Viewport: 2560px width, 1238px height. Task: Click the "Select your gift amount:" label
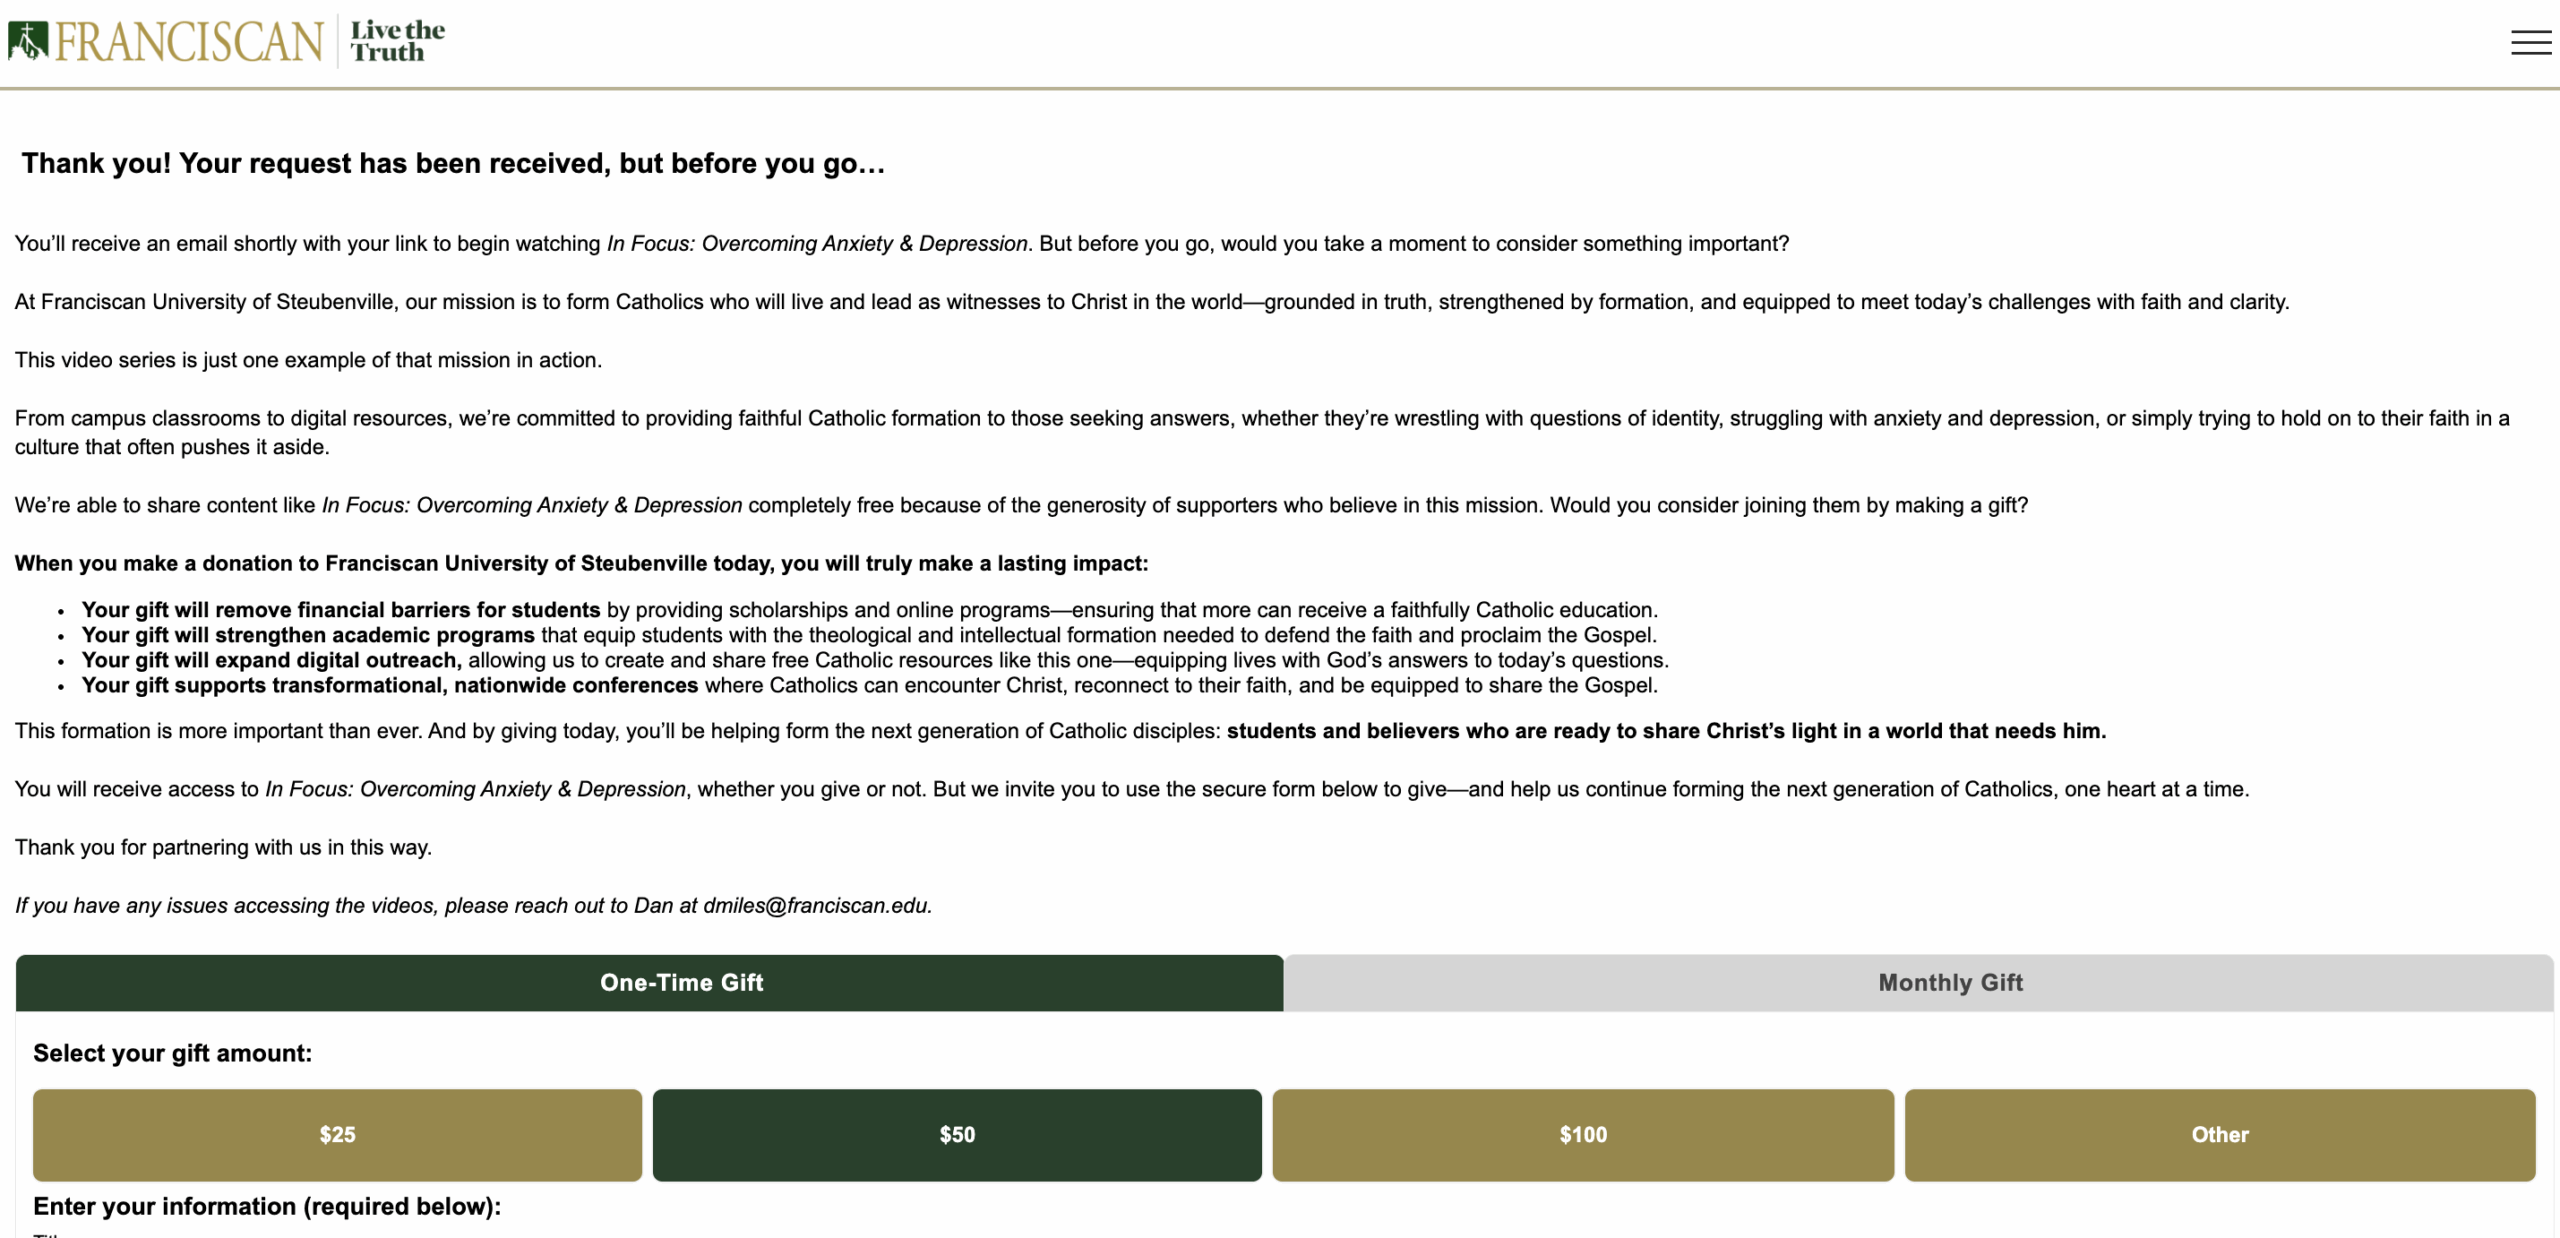point(172,1053)
